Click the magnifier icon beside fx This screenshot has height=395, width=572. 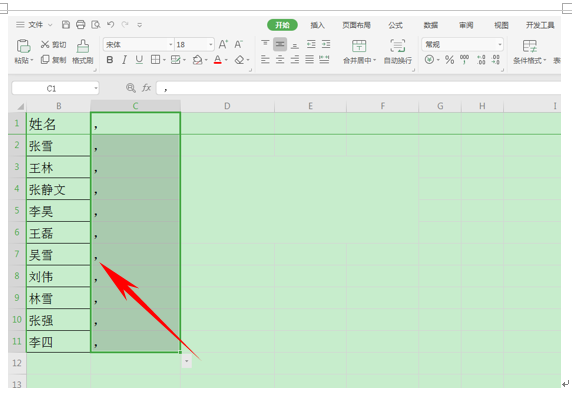131,88
